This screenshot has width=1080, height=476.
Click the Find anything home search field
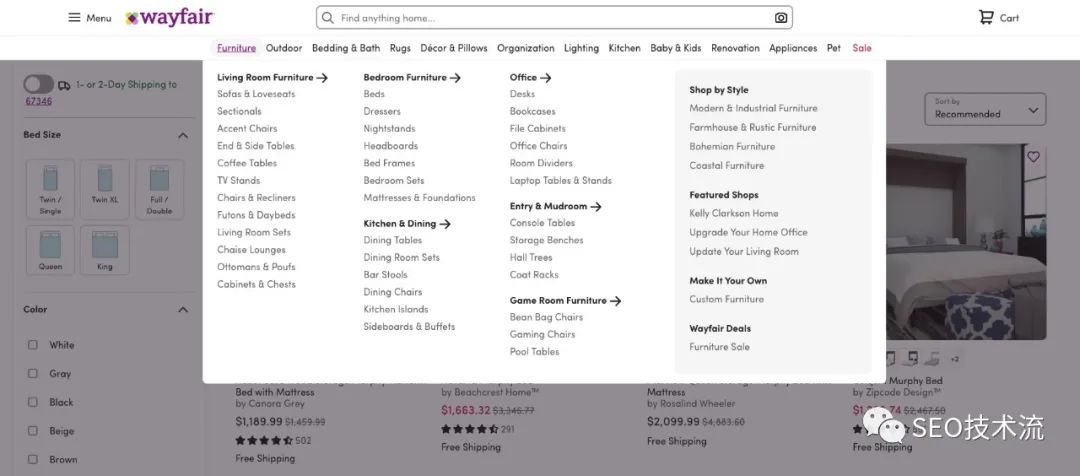[550, 18]
